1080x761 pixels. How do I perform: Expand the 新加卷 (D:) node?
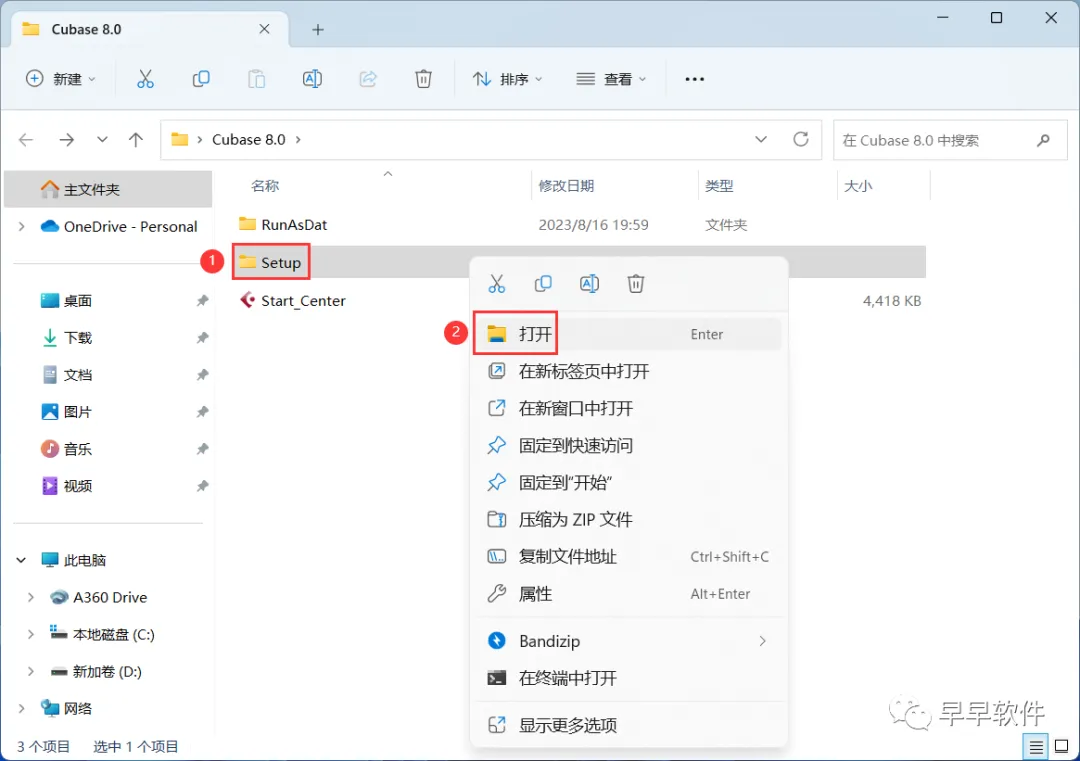(x=30, y=672)
